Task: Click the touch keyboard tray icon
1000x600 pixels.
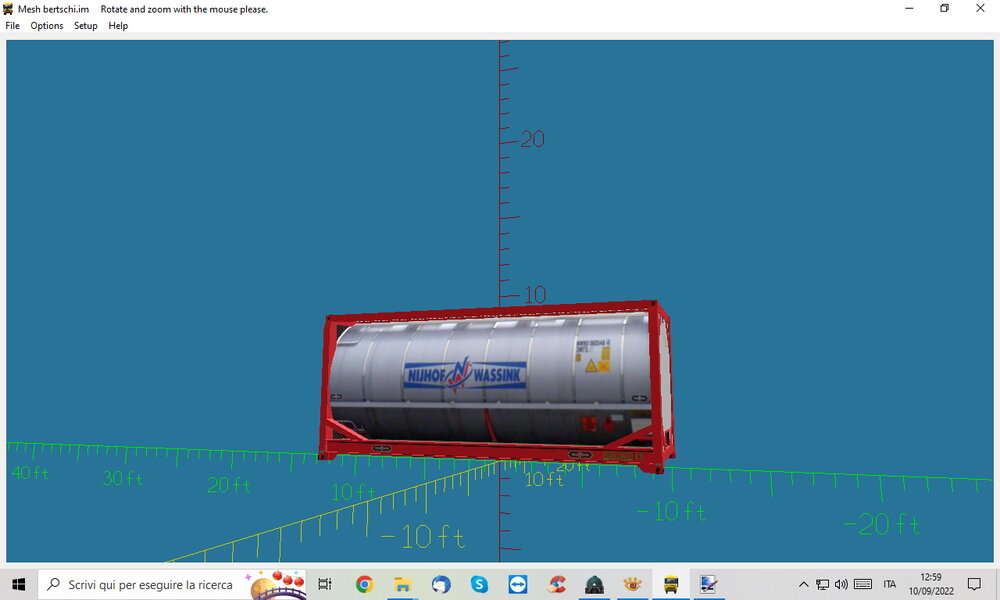Action: pyautogui.click(x=863, y=584)
